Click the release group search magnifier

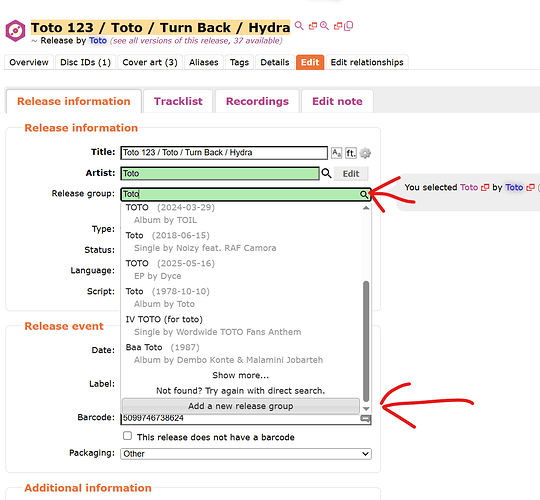[x=364, y=195]
